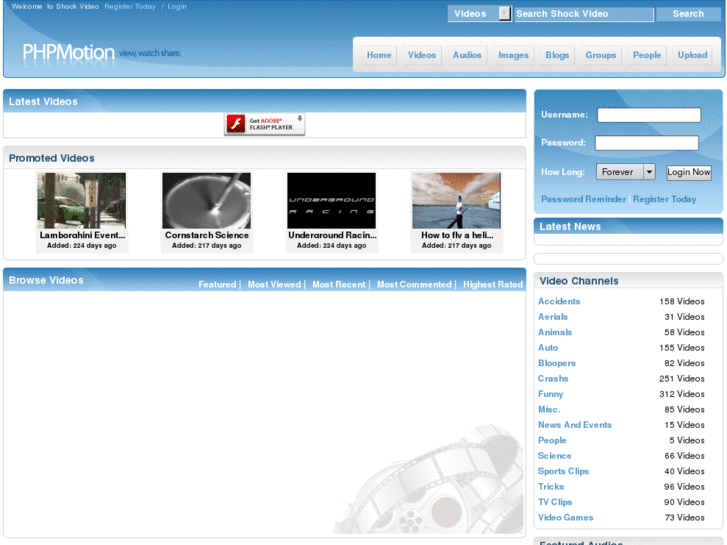Viewport: 727px width, 545px height.
Task: Focus the Username input field
Action: (x=649, y=115)
